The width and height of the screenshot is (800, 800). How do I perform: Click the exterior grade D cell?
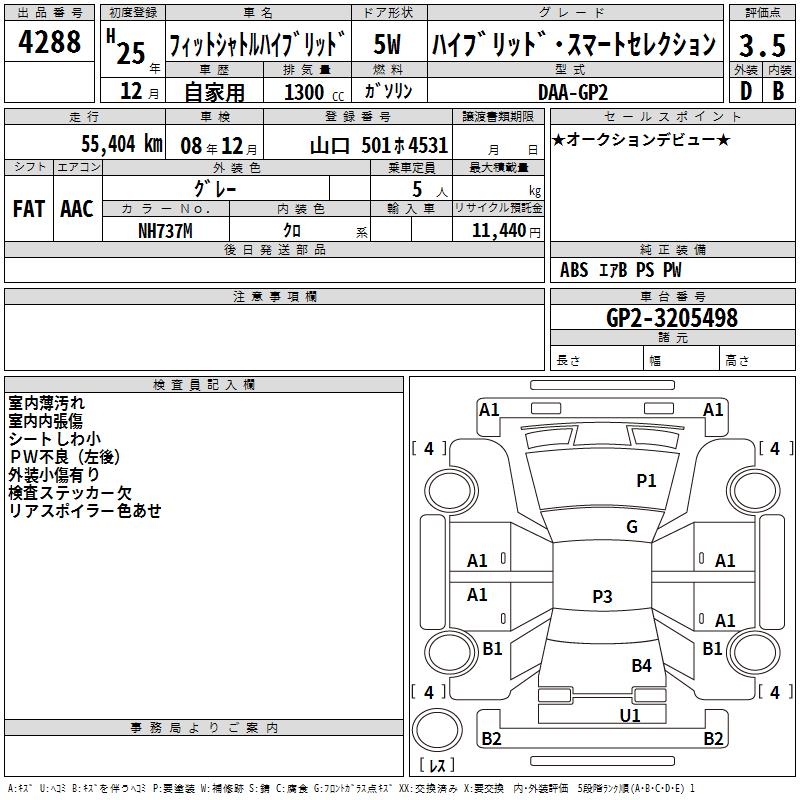point(745,90)
